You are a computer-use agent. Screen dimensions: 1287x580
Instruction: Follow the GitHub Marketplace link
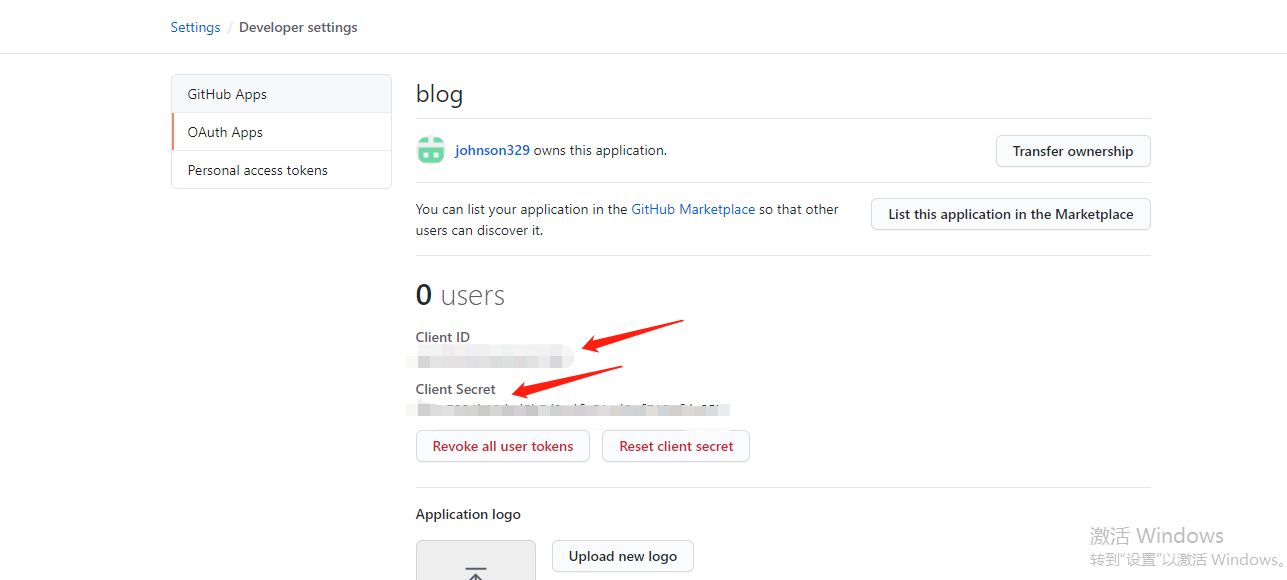[693, 209]
